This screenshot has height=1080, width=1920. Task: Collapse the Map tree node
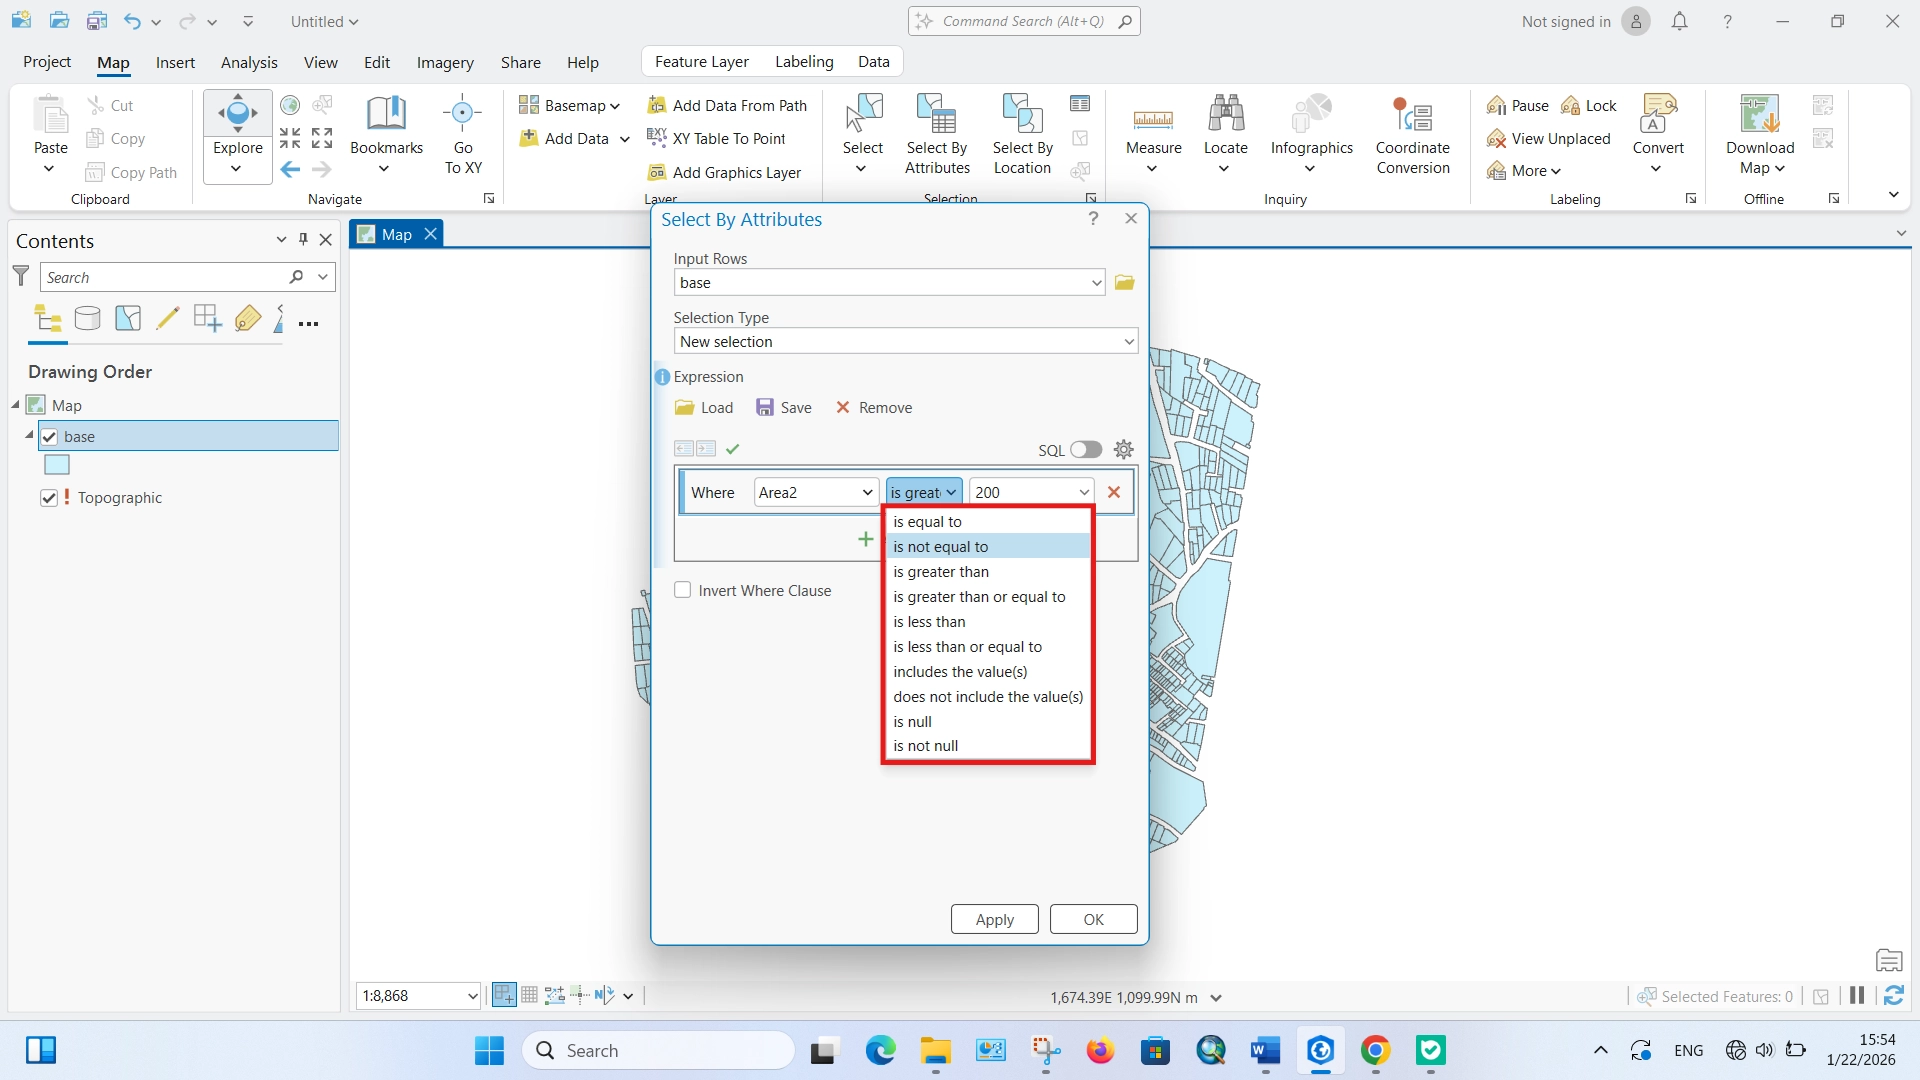click(16, 405)
